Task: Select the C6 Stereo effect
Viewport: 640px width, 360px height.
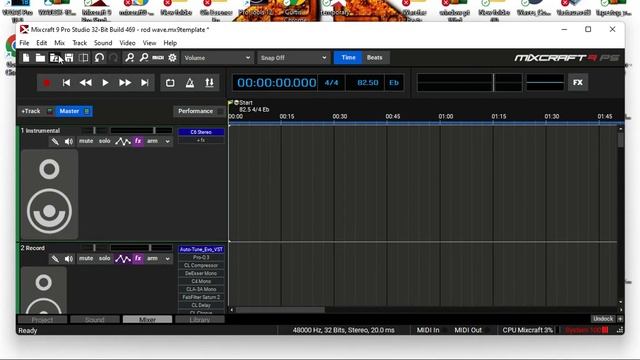Action: (201, 132)
